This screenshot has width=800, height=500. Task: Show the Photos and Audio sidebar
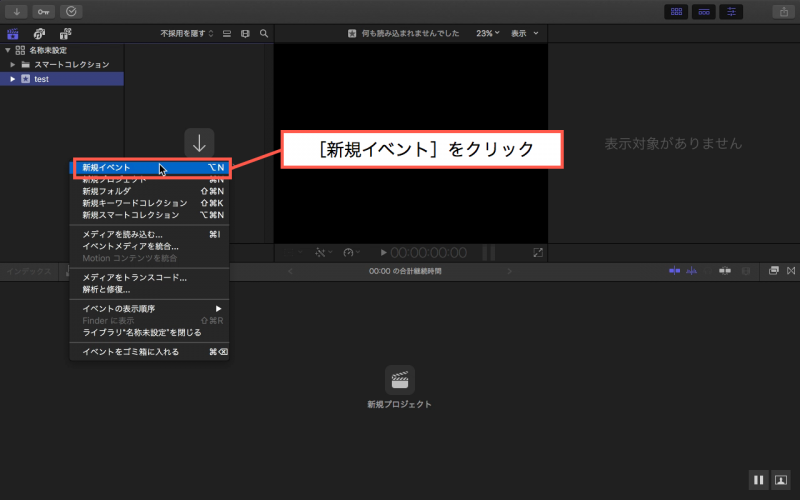pos(39,33)
